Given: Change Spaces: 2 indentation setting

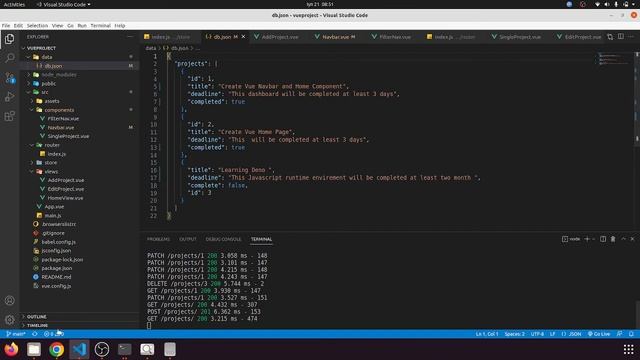Looking at the screenshot, I should 514,334.
